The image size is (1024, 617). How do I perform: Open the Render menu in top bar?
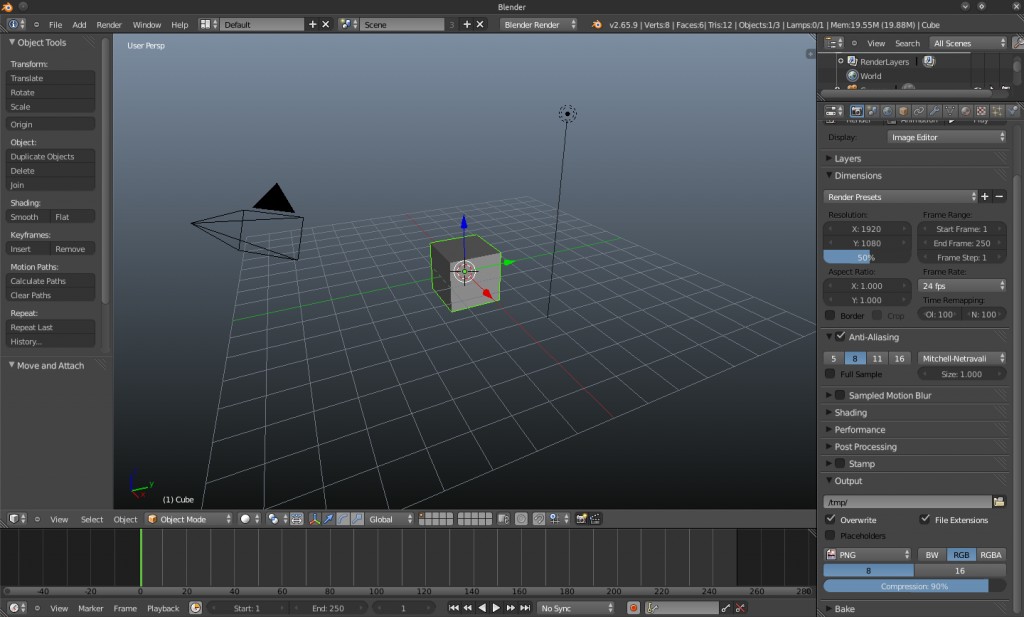109,24
